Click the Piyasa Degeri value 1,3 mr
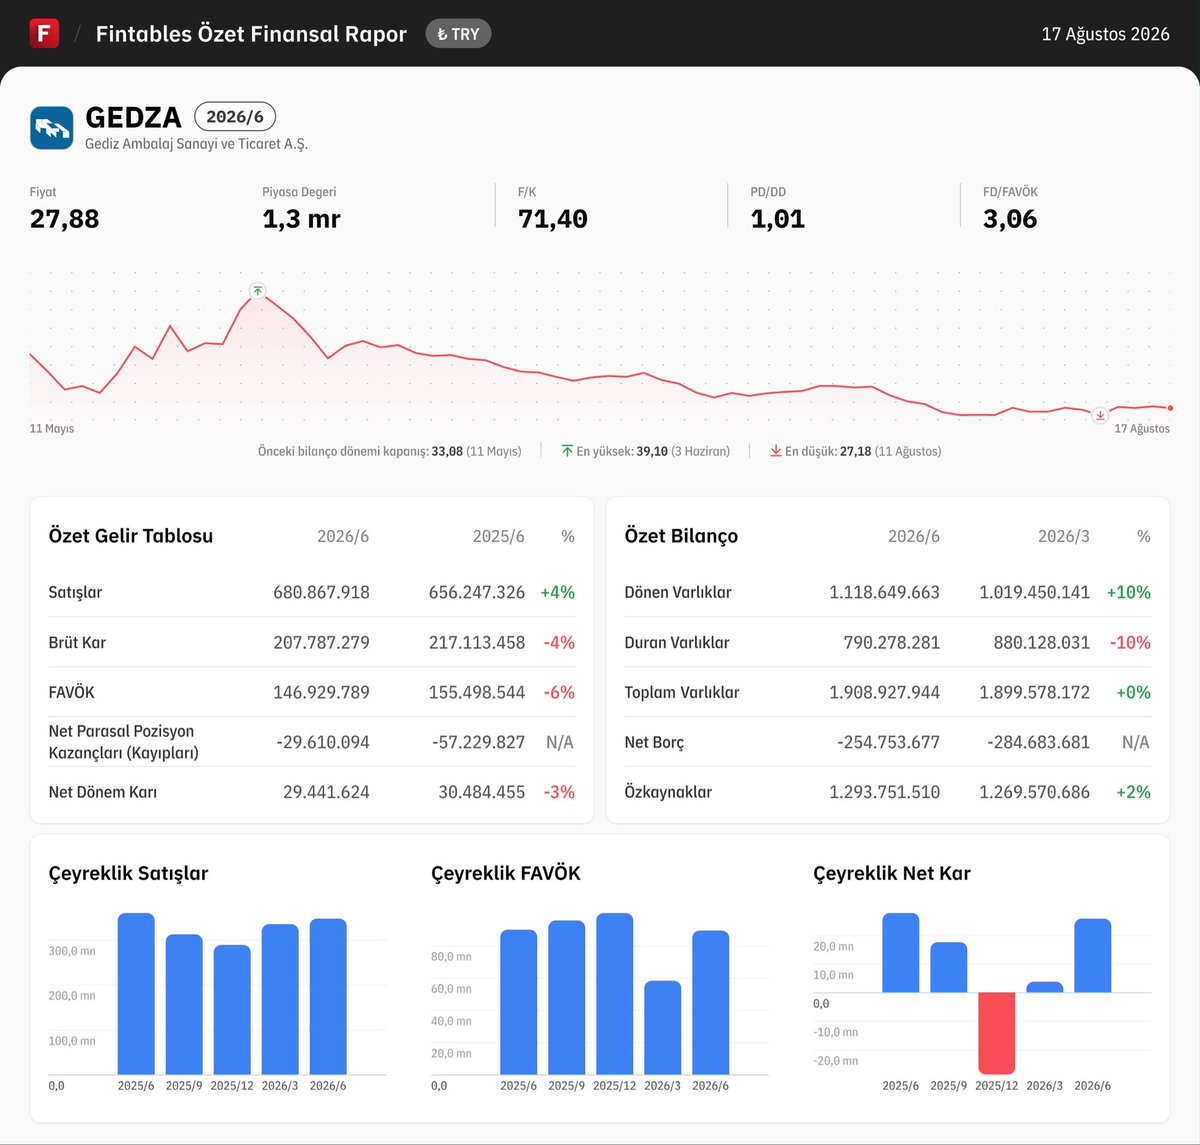The height and width of the screenshot is (1145, 1200). click(x=301, y=219)
